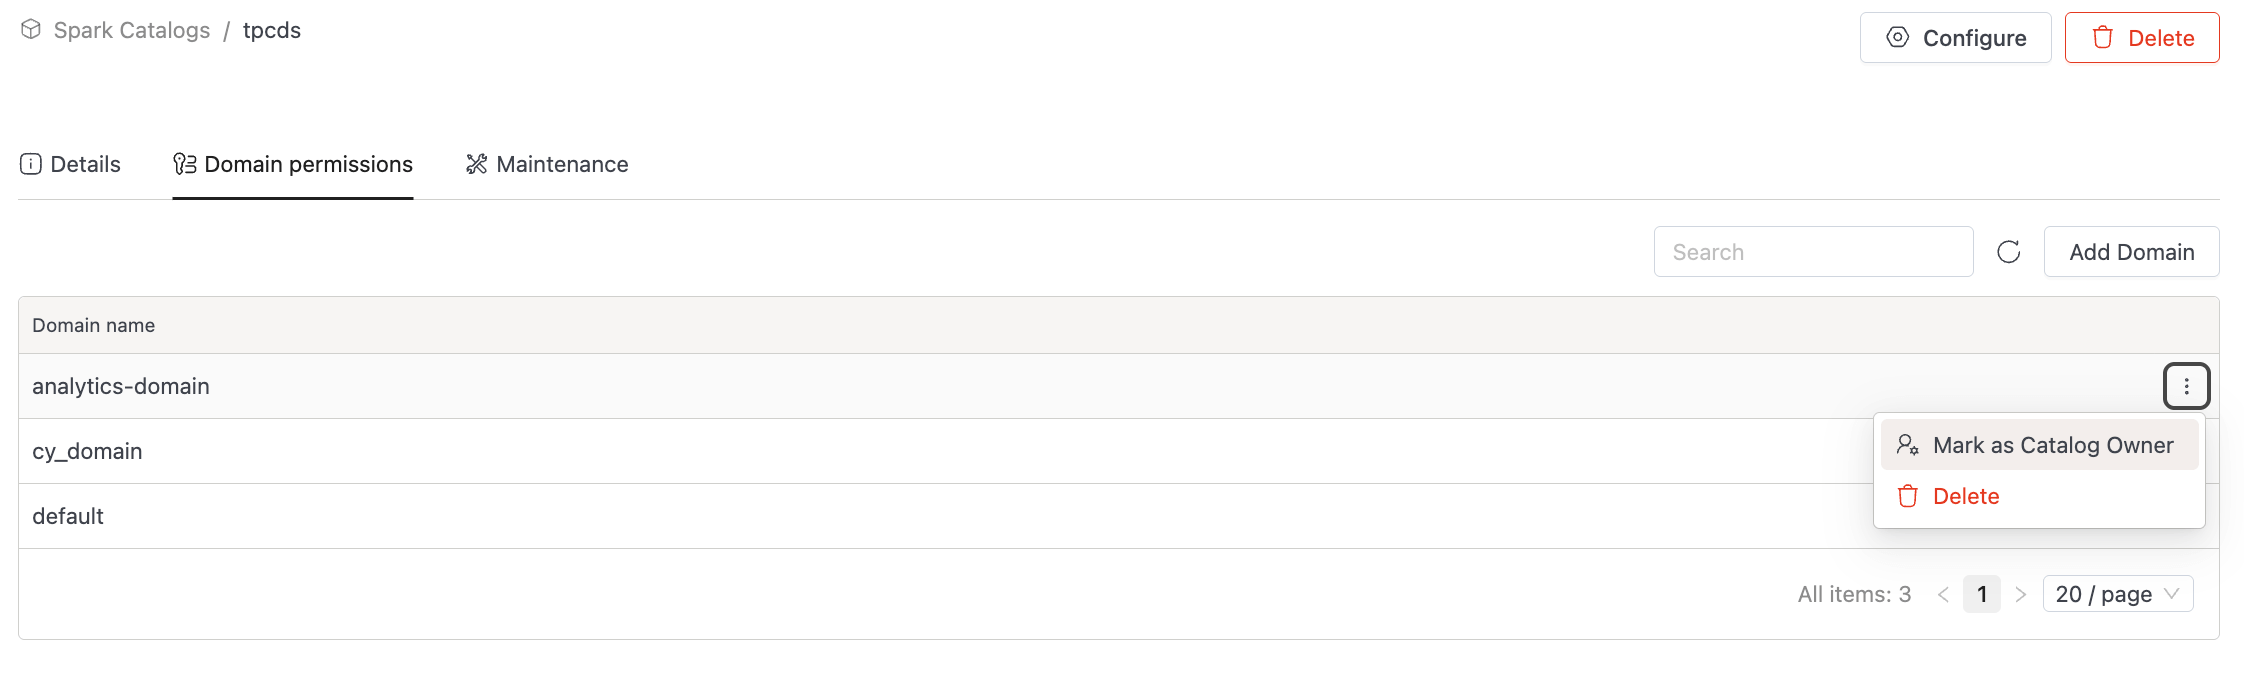Go to the previous page arrow
Image resolution: width=2244 pixels, height=684 pixels.
(x=1943, y=594)
